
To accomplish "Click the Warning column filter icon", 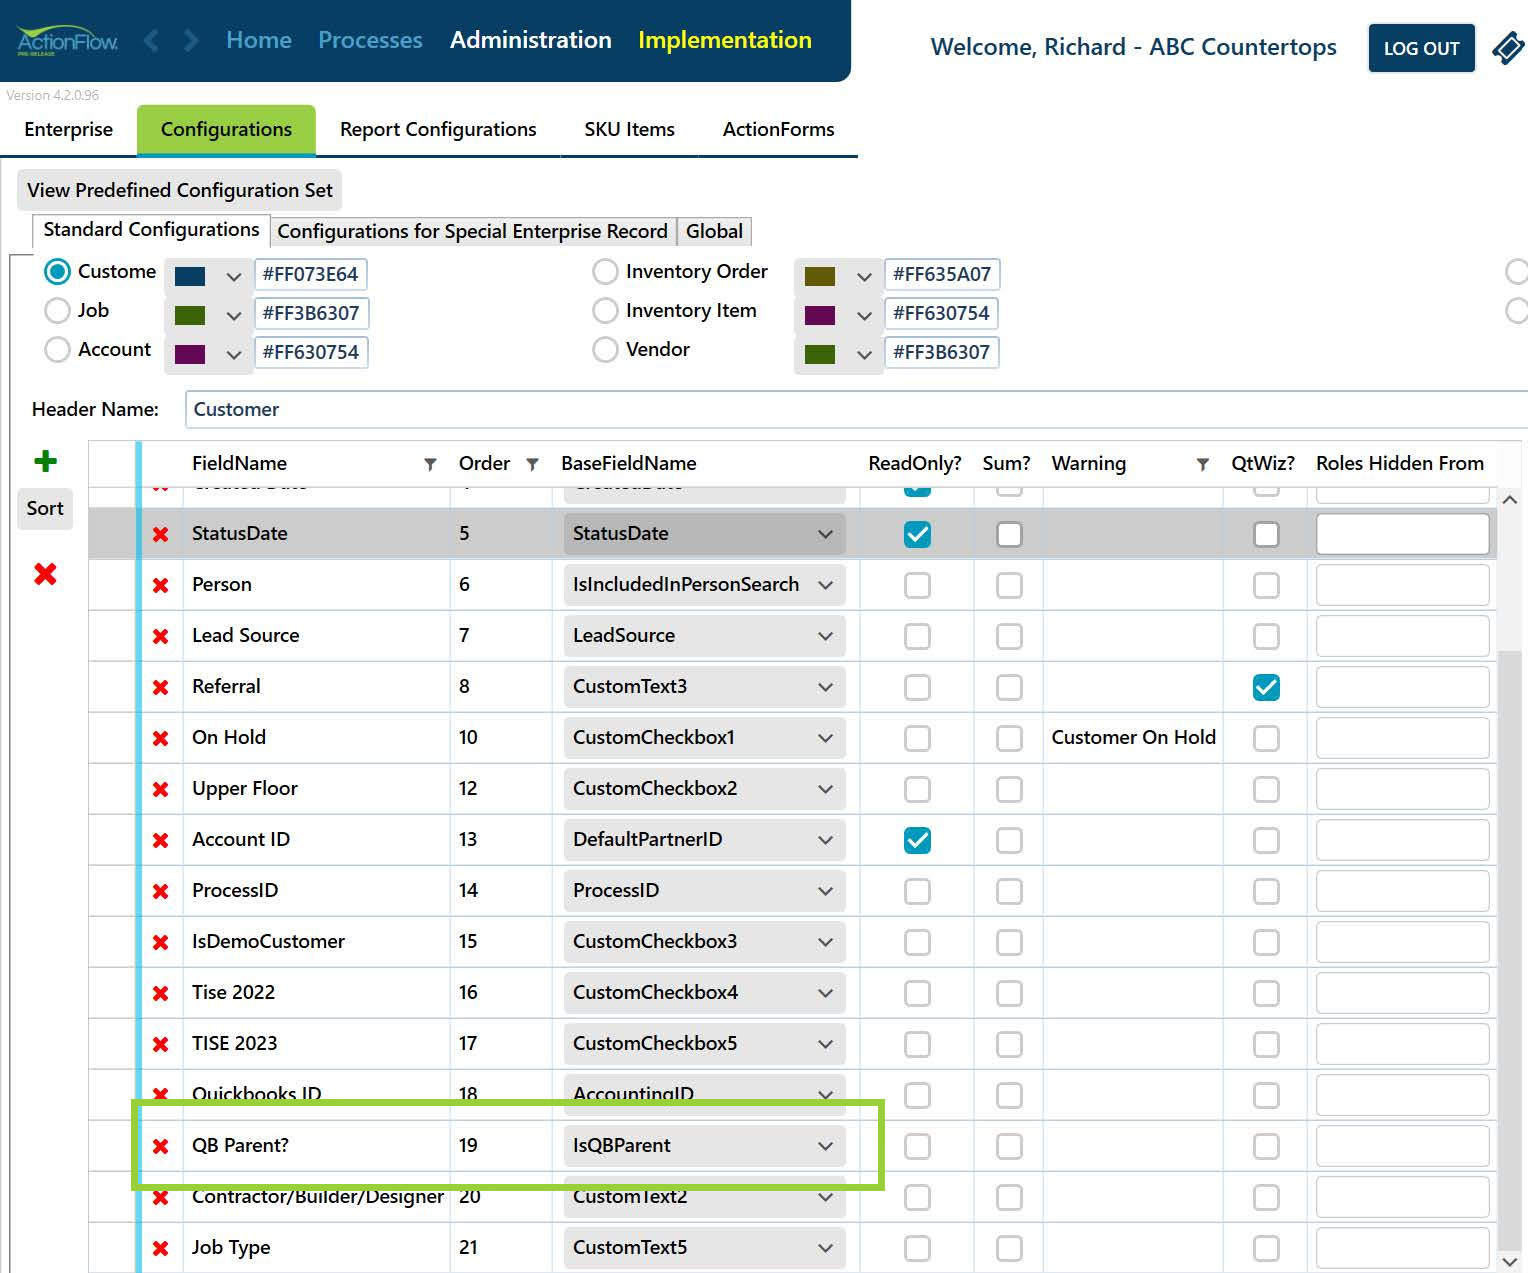I will tap(1203, 464).
